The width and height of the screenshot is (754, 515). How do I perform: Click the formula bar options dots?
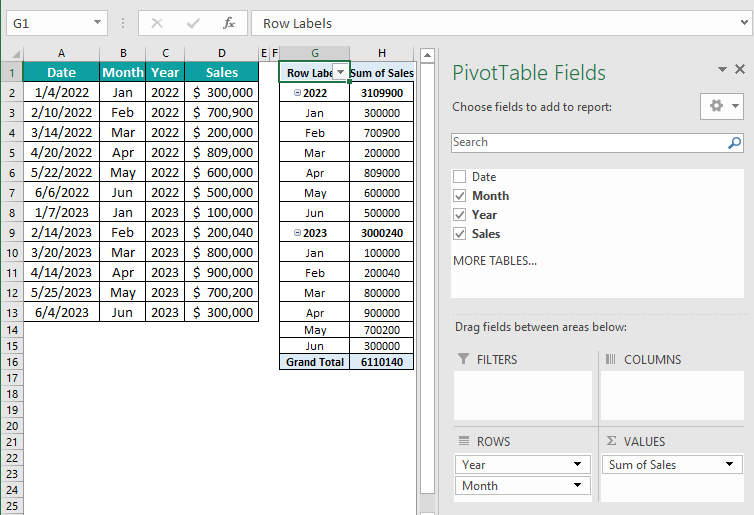point(123,23)
